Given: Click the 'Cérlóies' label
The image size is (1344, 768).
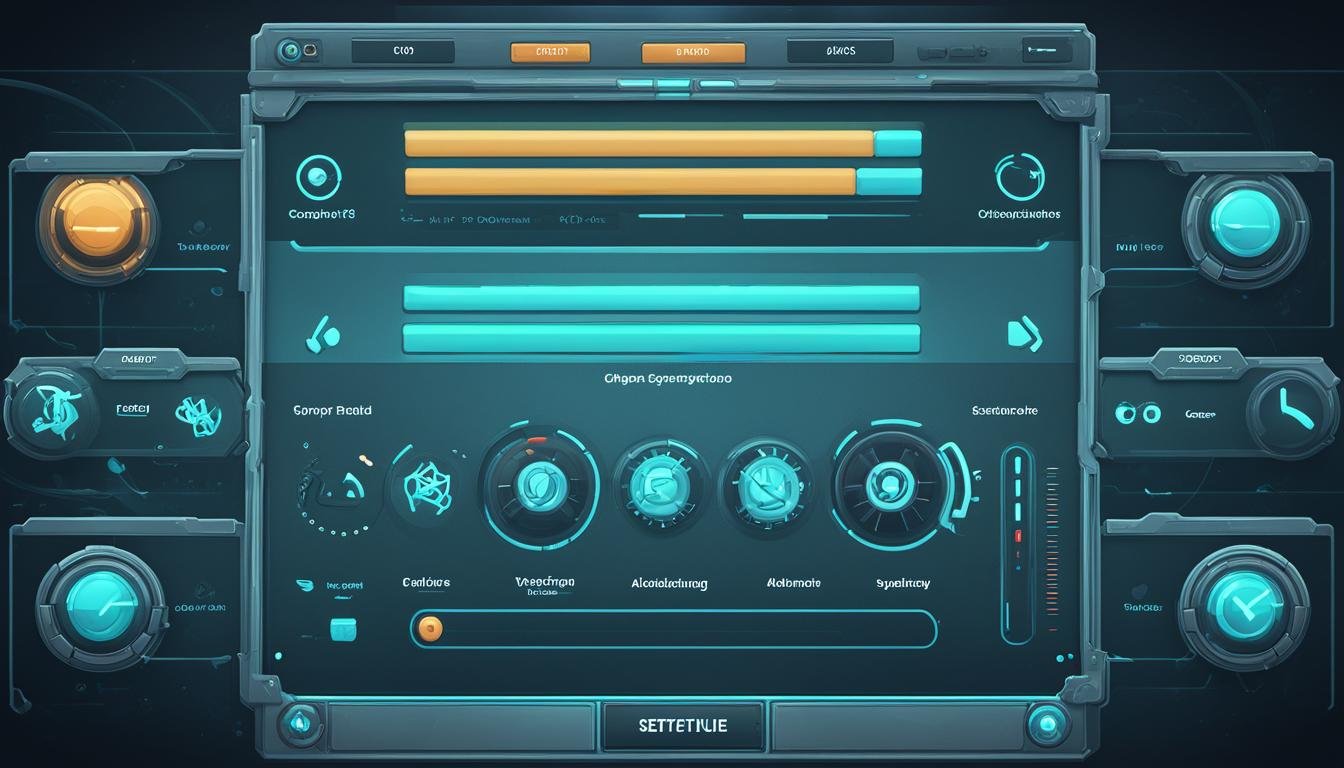Looking at the screenshot, I should [x=426, y=582].
